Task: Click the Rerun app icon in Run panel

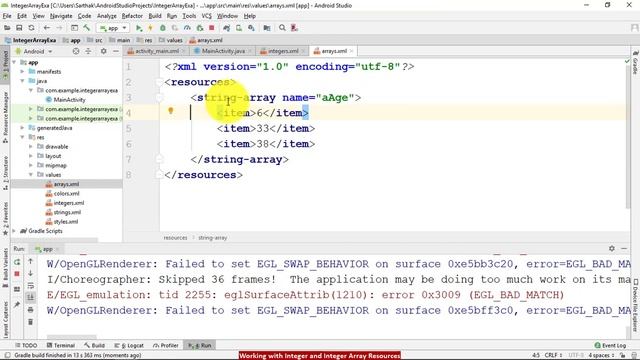Action: point(17,261)
